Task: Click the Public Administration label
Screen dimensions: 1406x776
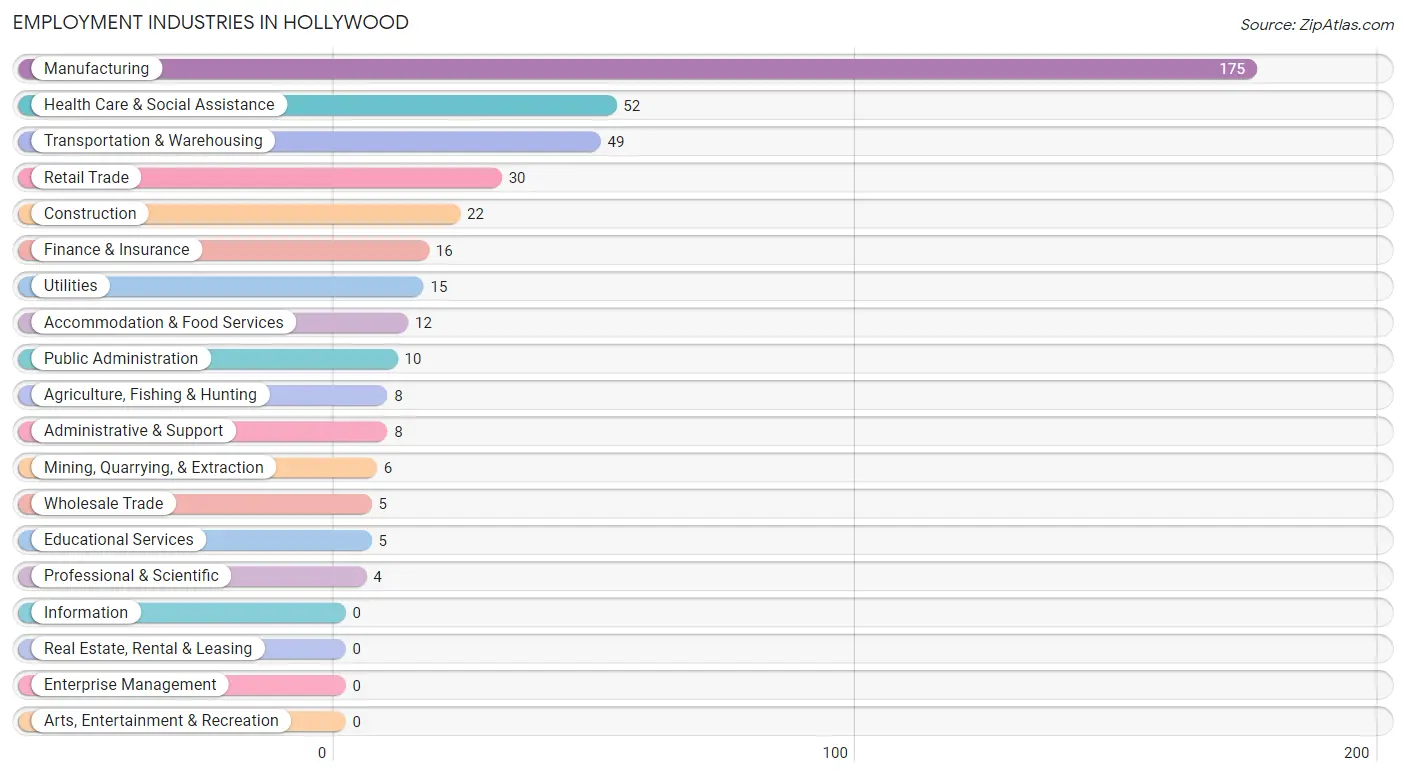Action: pyautogui.click(x=121, y=359)
